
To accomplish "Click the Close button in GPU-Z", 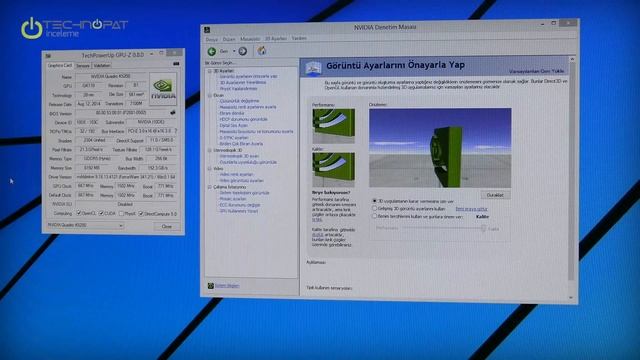I will pyautogui.click(x=167, y=227).
